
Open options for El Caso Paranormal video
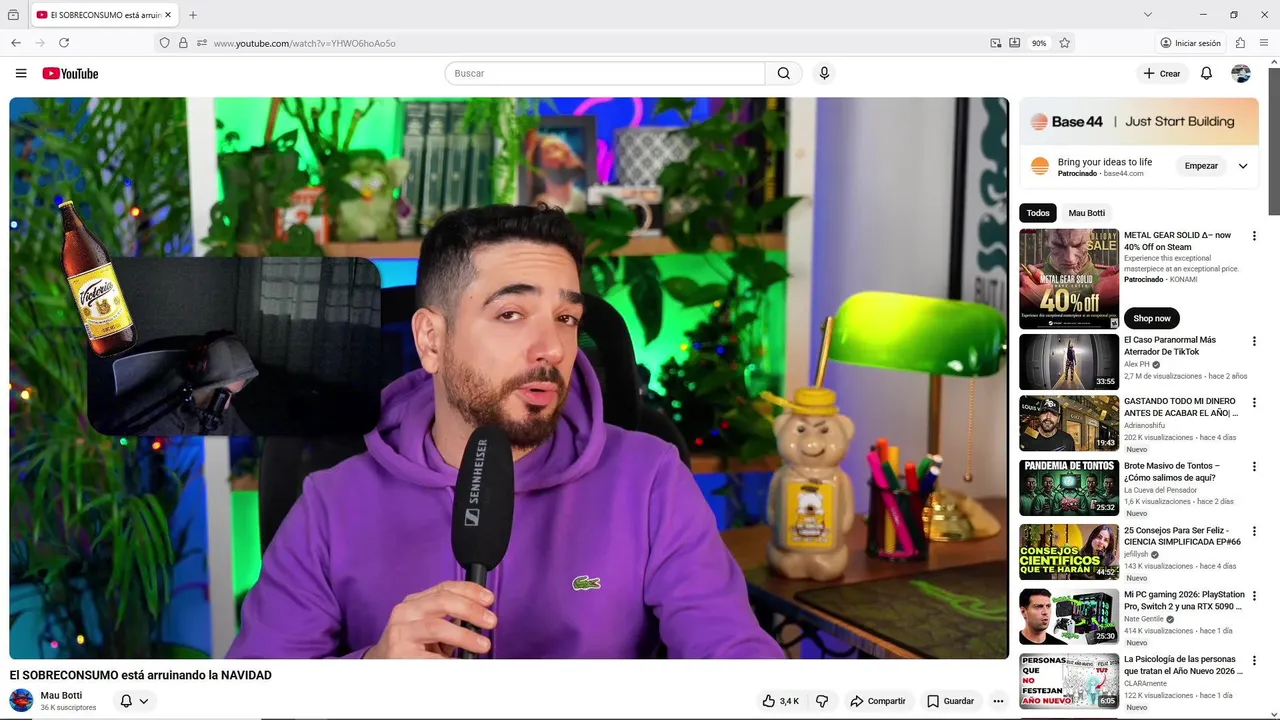pyautogui.click(x=1254, y=341)
